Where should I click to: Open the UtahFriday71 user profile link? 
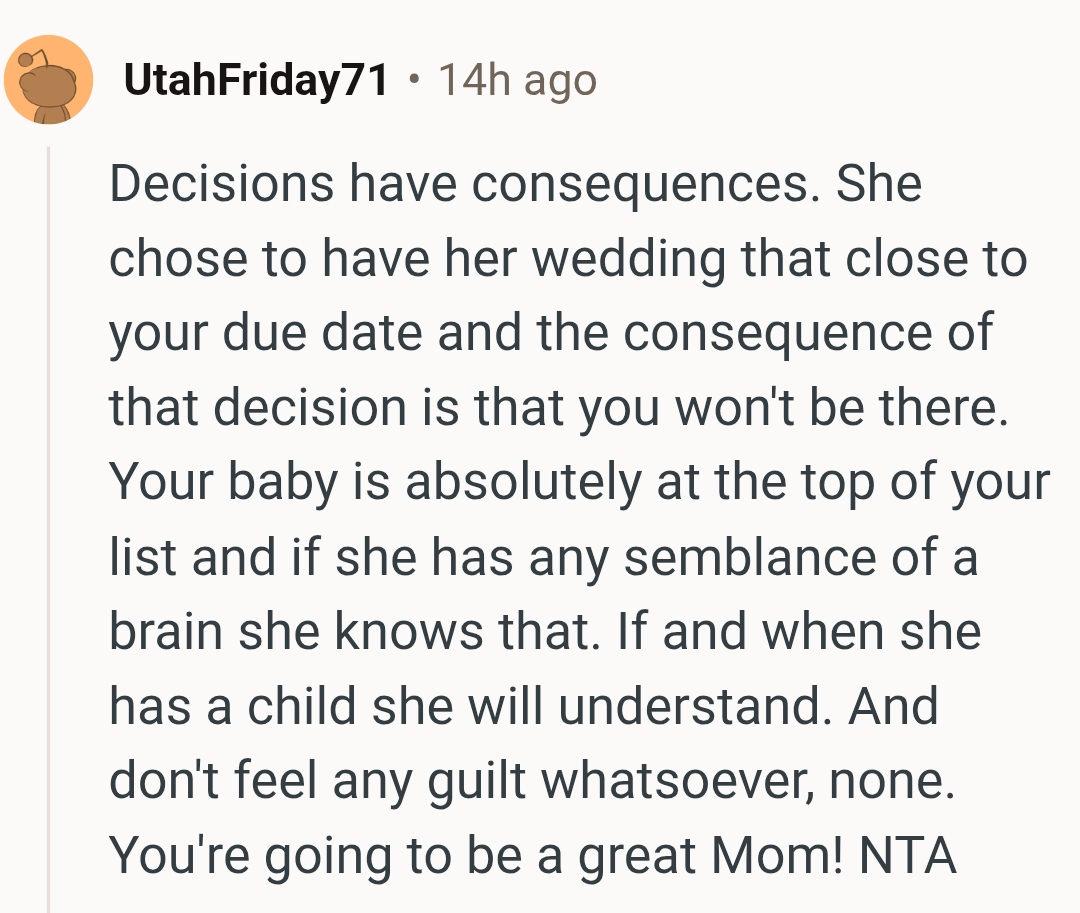[255, 81]
